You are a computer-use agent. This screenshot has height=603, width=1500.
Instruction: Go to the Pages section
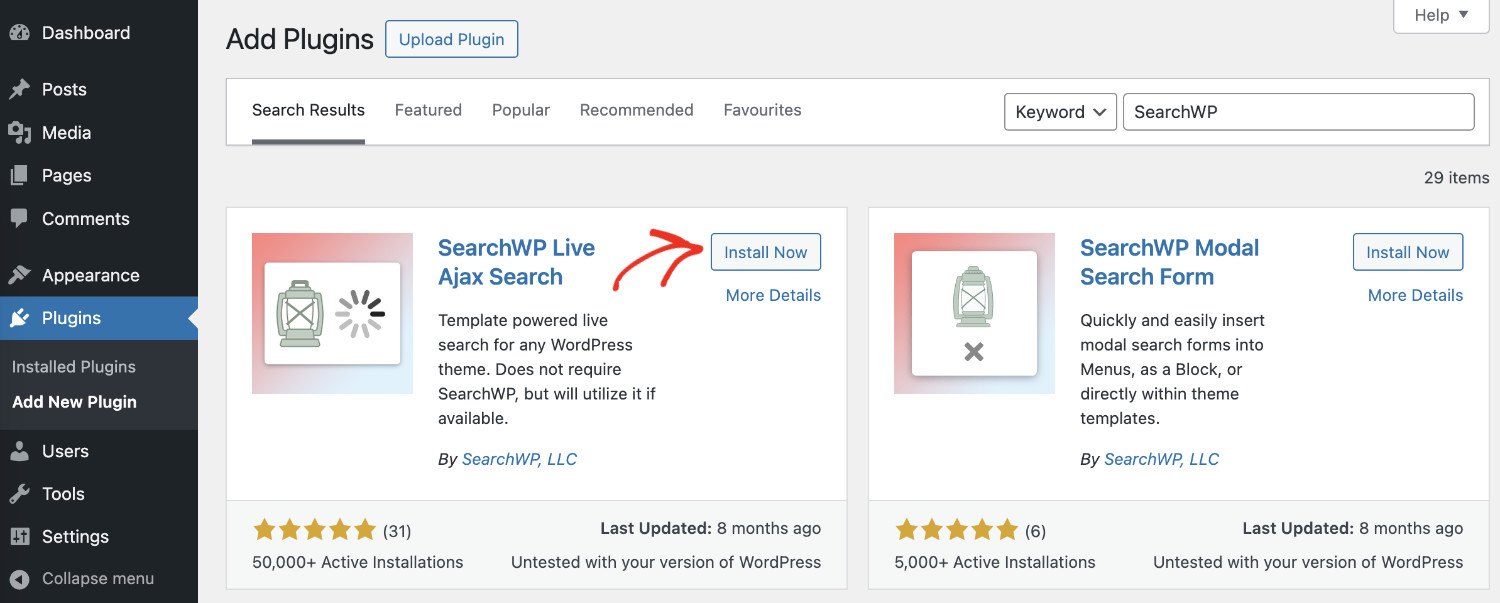[x=65, y=175]
